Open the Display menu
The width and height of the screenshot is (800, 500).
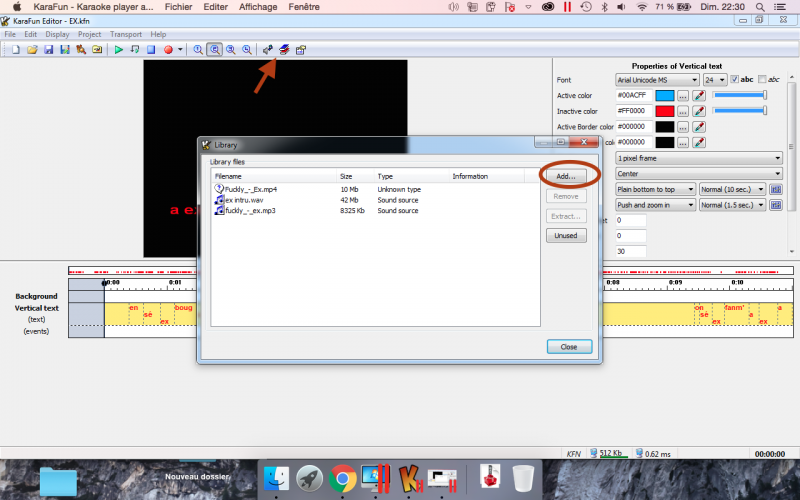coord(57,34)
